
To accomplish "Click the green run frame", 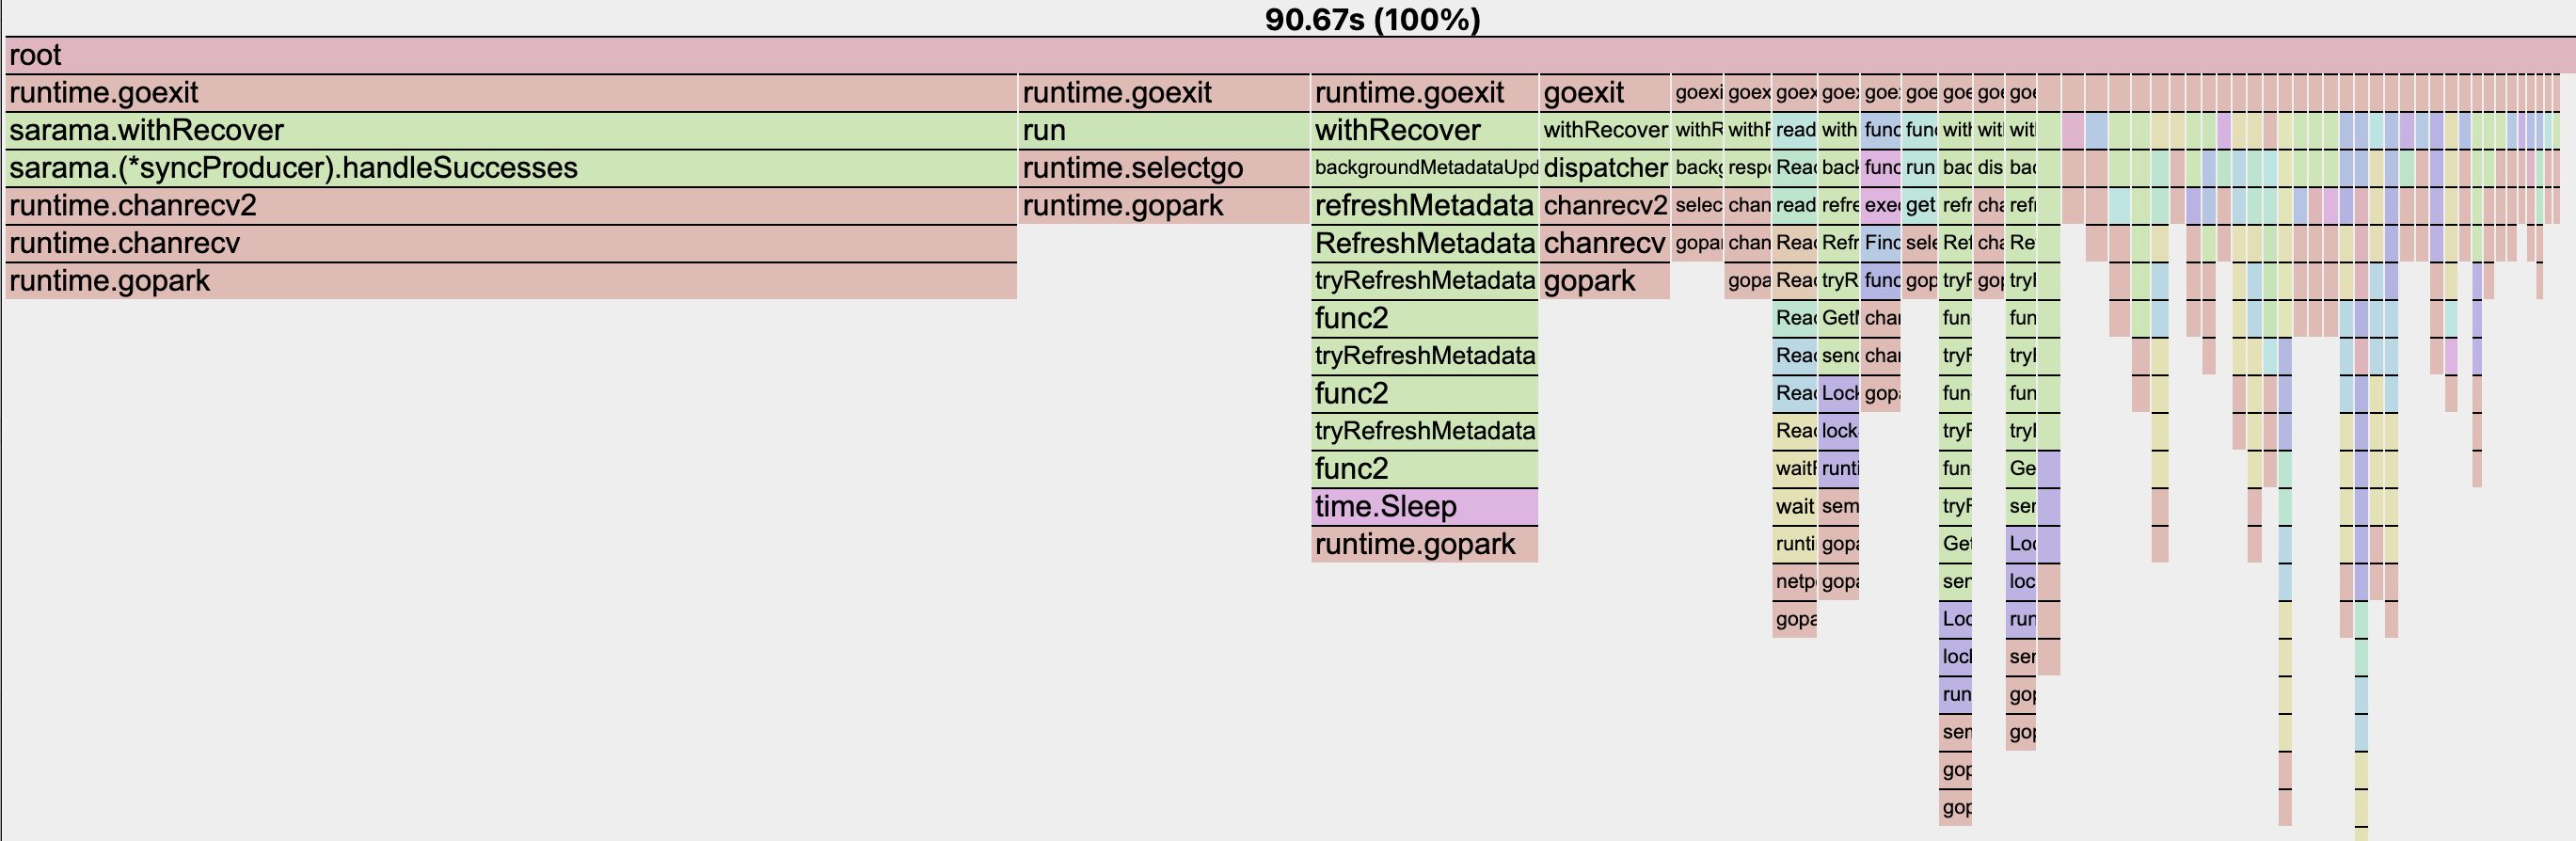I will coord(1163,130).
